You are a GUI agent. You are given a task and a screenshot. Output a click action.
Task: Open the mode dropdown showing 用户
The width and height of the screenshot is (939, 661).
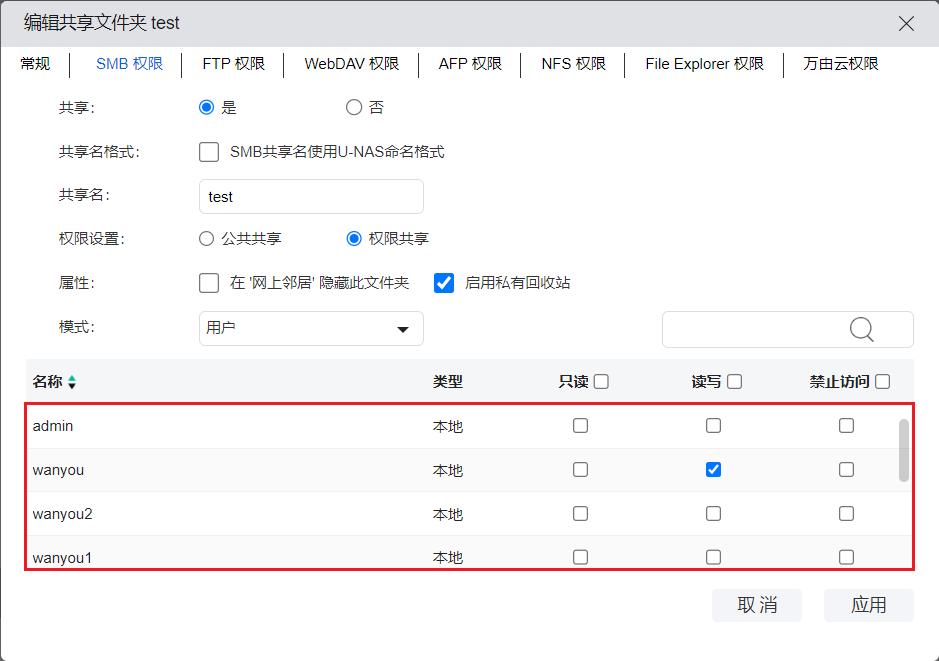tap(311, 329)
